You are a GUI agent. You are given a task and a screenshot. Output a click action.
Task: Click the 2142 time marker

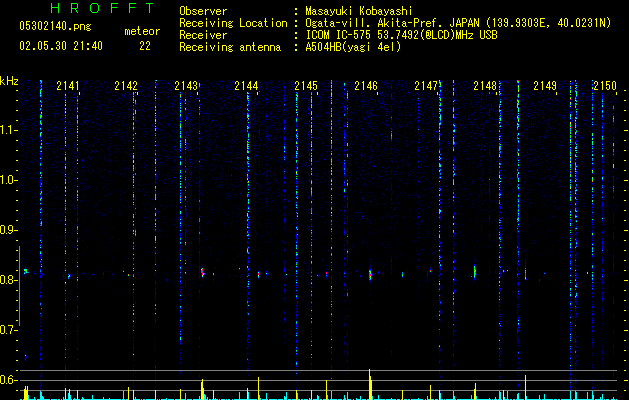[x=126, y=86]
